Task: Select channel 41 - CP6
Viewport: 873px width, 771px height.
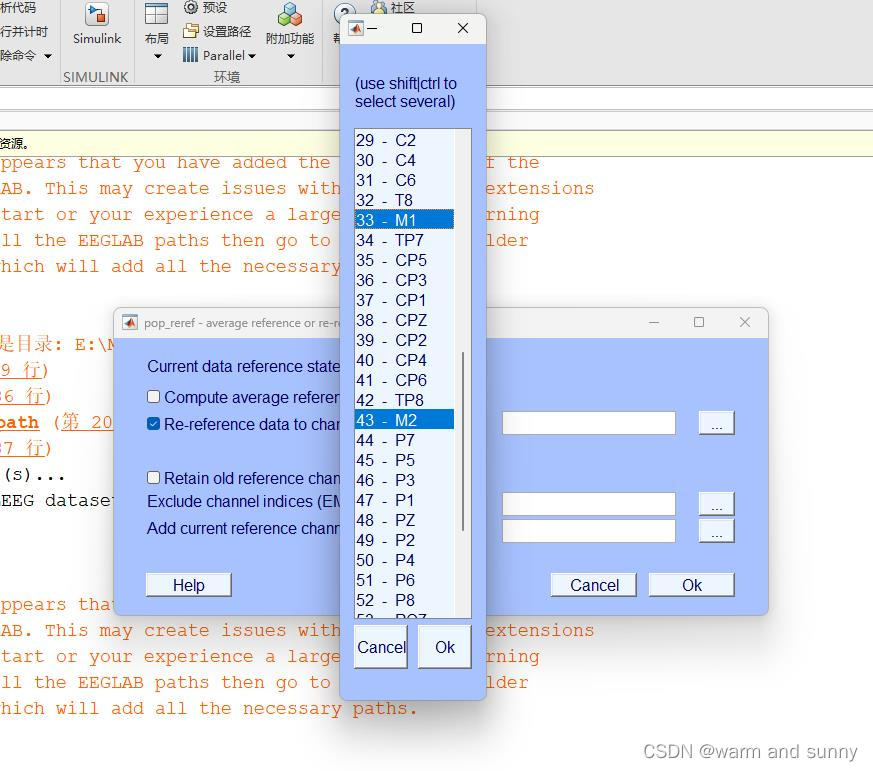Action: coord(405,380)
